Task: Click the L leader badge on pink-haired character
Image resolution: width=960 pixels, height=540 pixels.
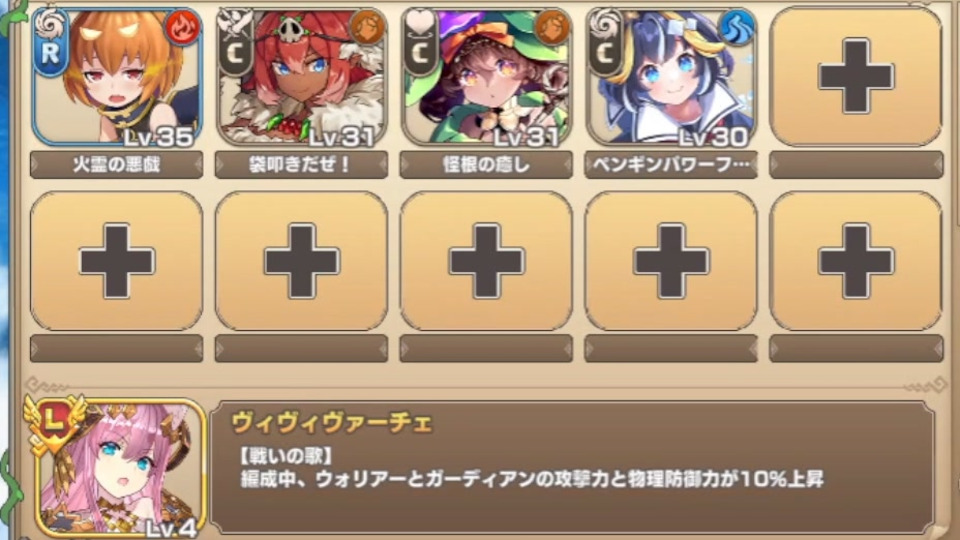Action: coord(54,420)
